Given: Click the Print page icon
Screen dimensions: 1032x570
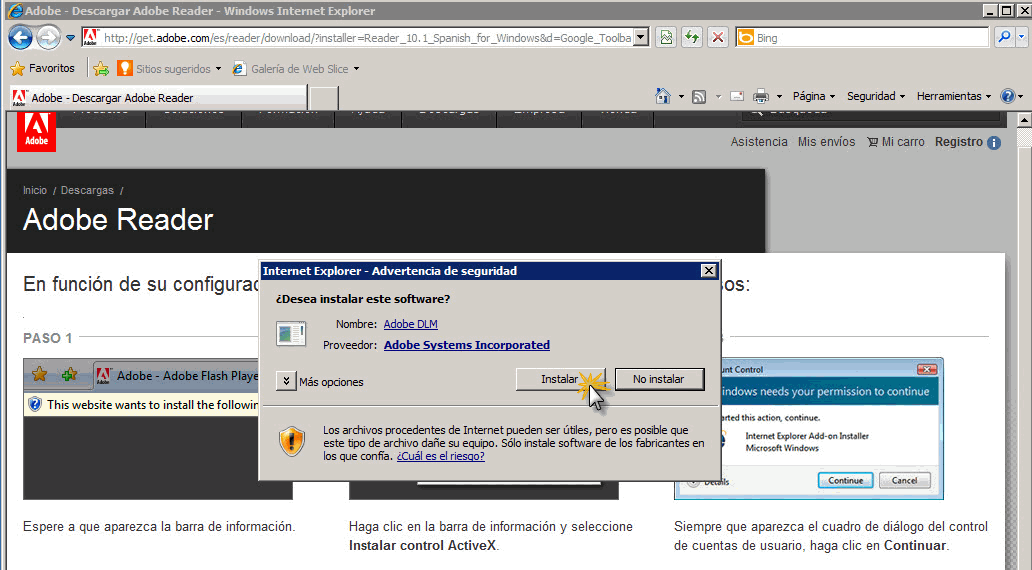Looking at the screenshot, I should click(761, 96).
